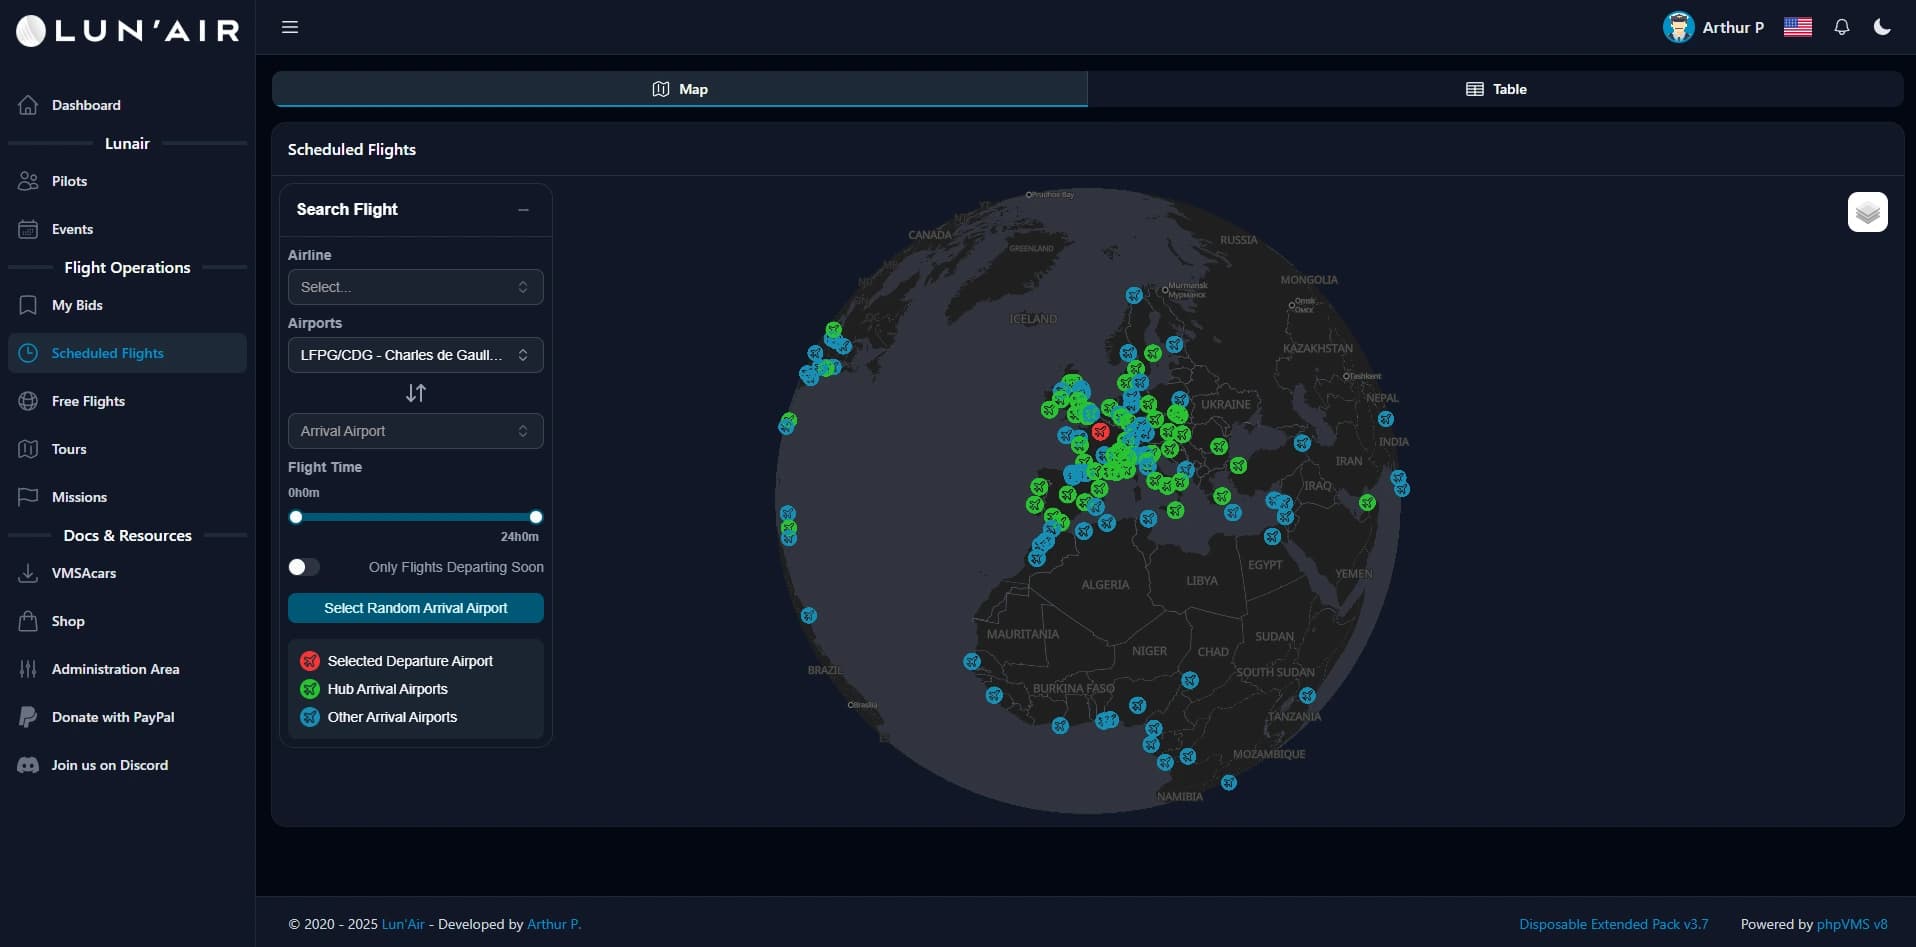Open the notifications bell
This screenshot has width=1916, height=947.
pos(1841,27)
